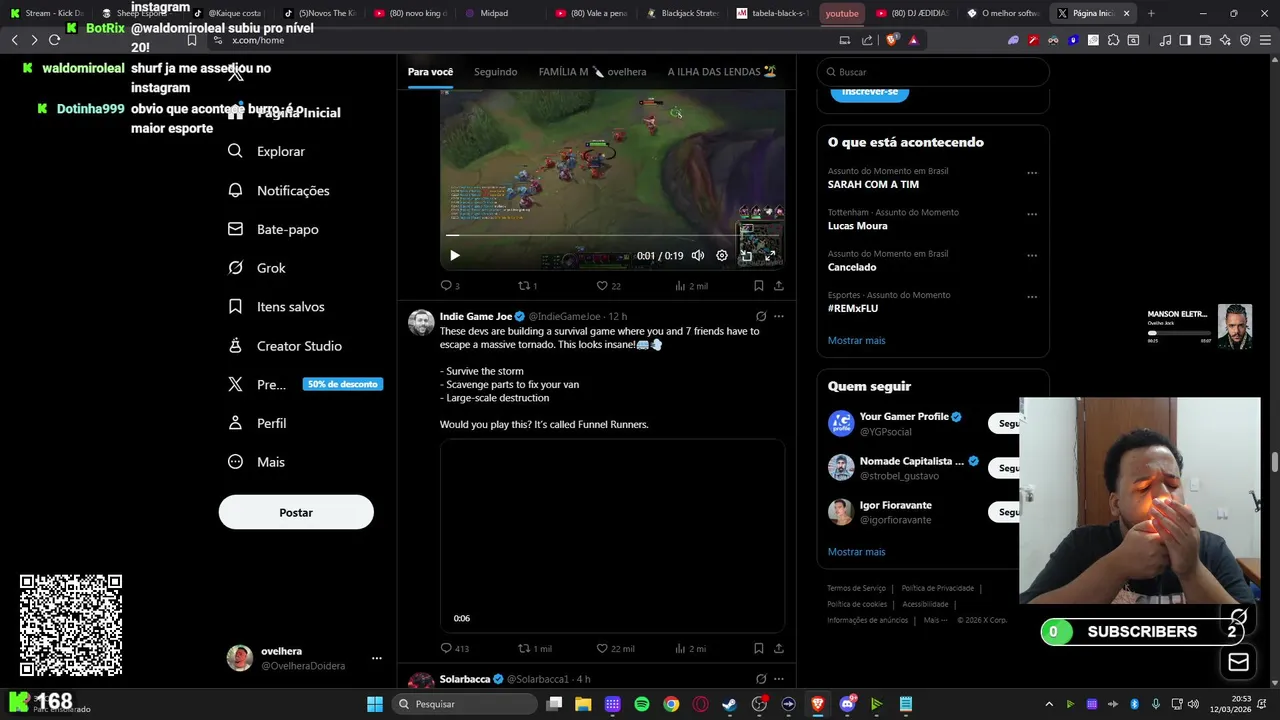Open the browser extensions puzzle icon

1113,40
